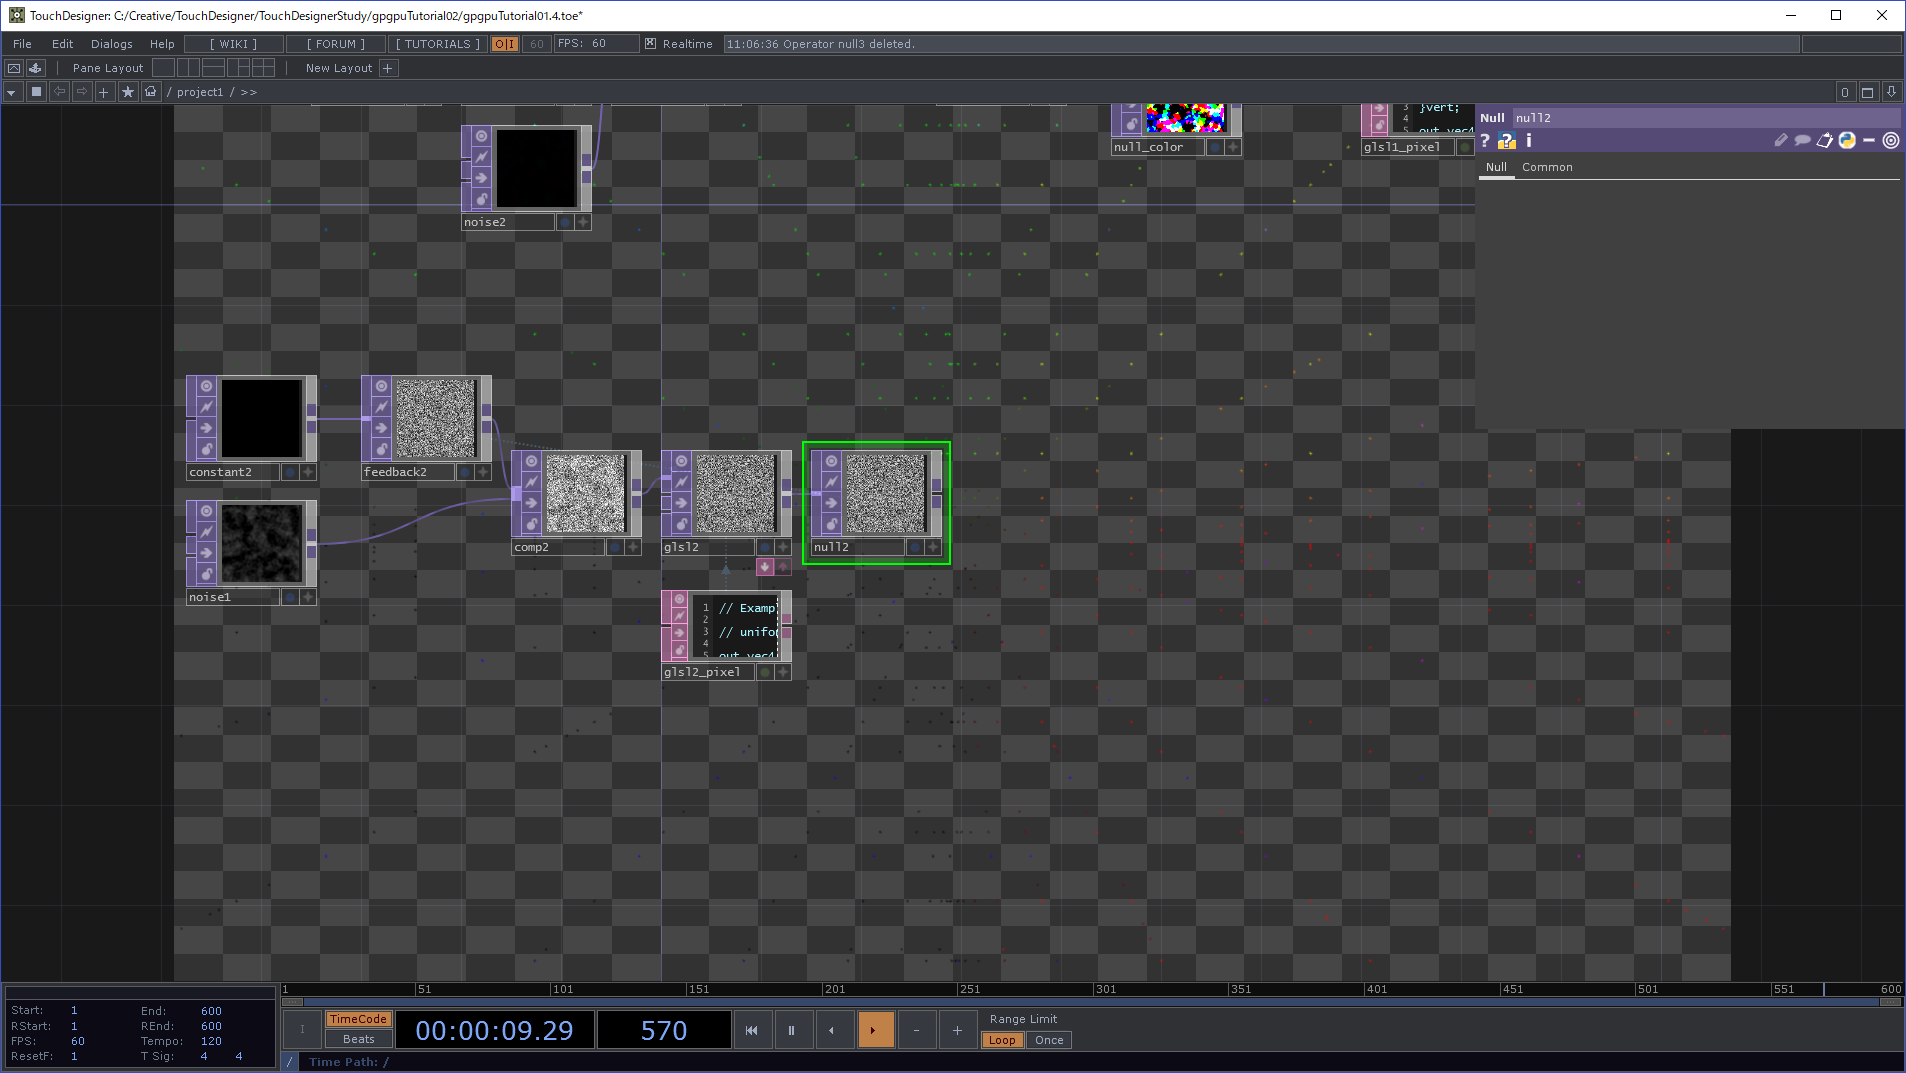Select four-pane grid layout icon
This screenshot has height=1073, width=1906.
(263, 68)
